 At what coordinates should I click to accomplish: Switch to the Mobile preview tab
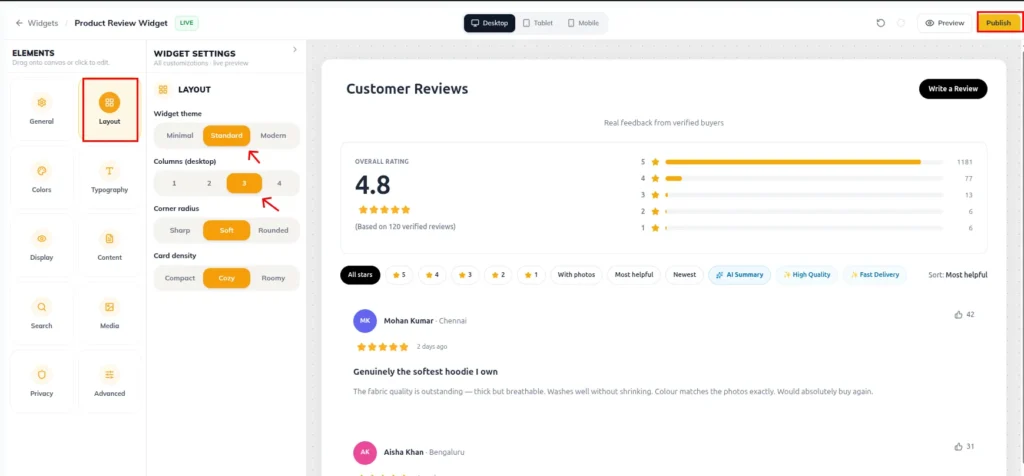tap(583, 23)
